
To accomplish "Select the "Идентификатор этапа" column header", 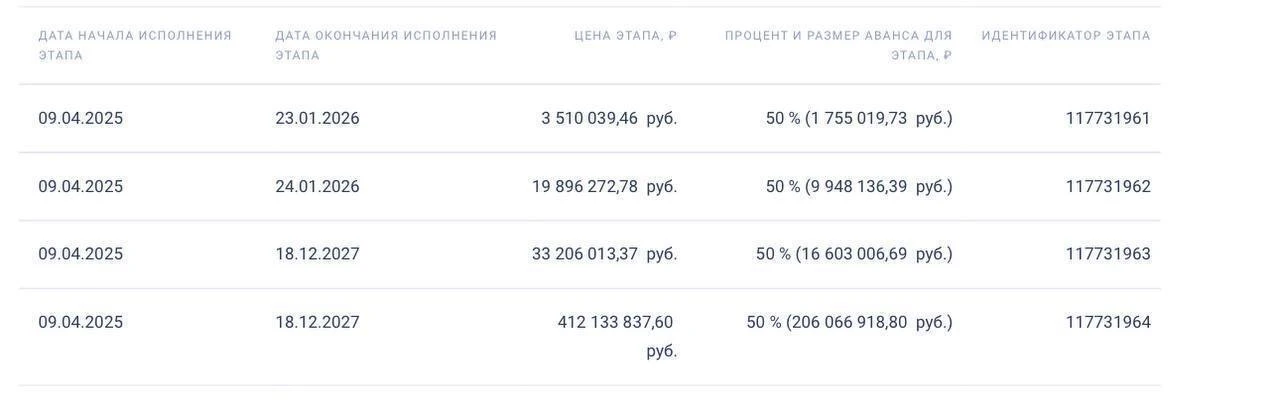I will pyautogui.click(x=1065, y=36).
